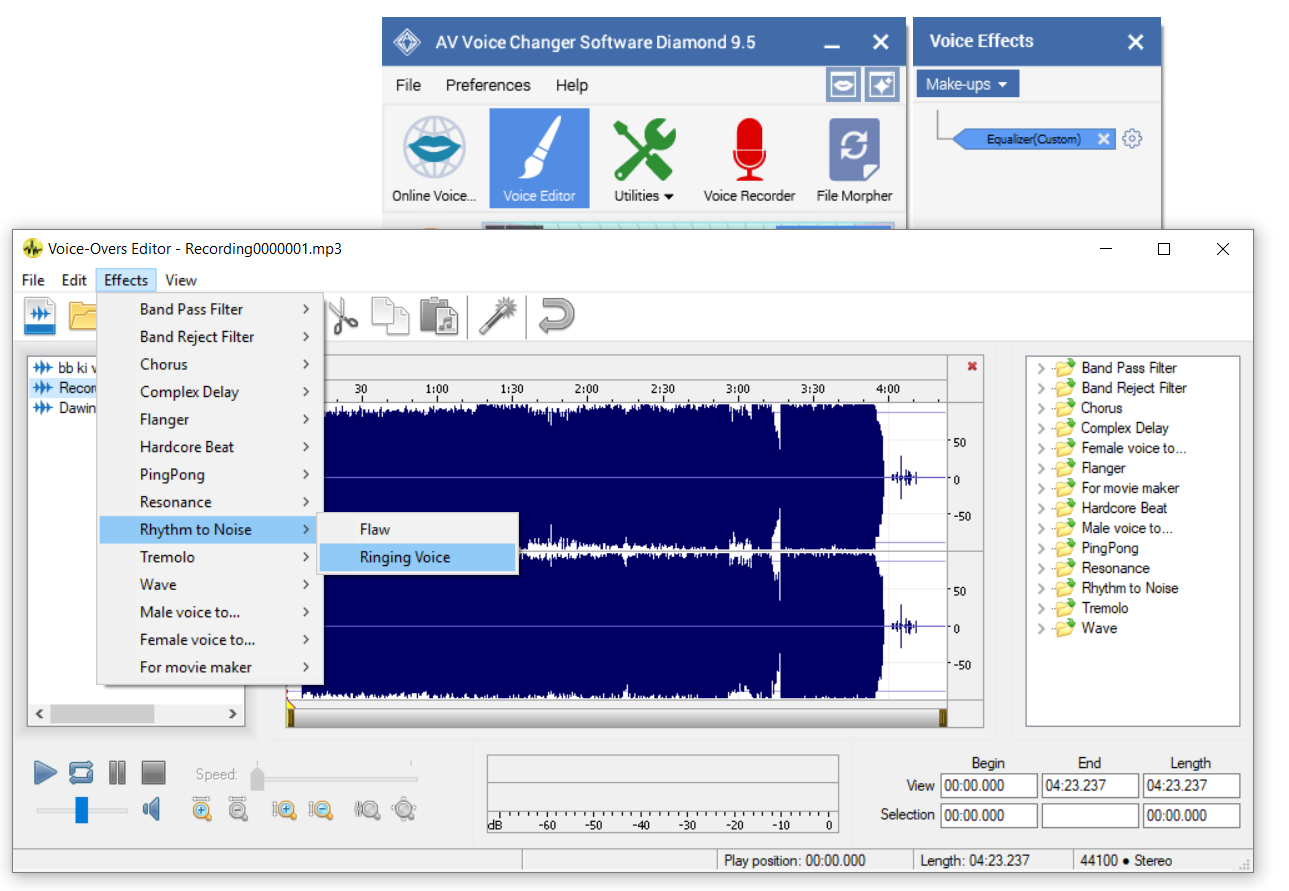Select PingPong in the effects tree
The width and height of the screenshot is (1289, 891).
point(1109,548)
